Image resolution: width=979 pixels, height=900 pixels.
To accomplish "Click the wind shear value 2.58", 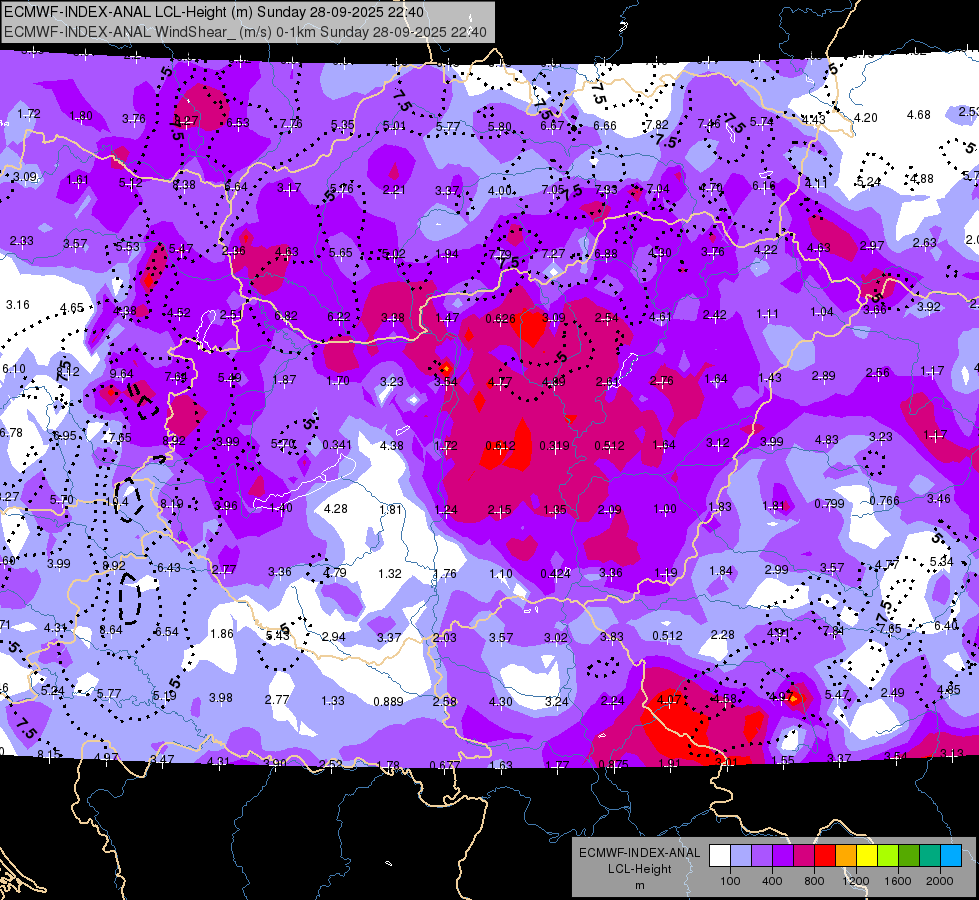I will pyautogui.click(x=445, y=701).
